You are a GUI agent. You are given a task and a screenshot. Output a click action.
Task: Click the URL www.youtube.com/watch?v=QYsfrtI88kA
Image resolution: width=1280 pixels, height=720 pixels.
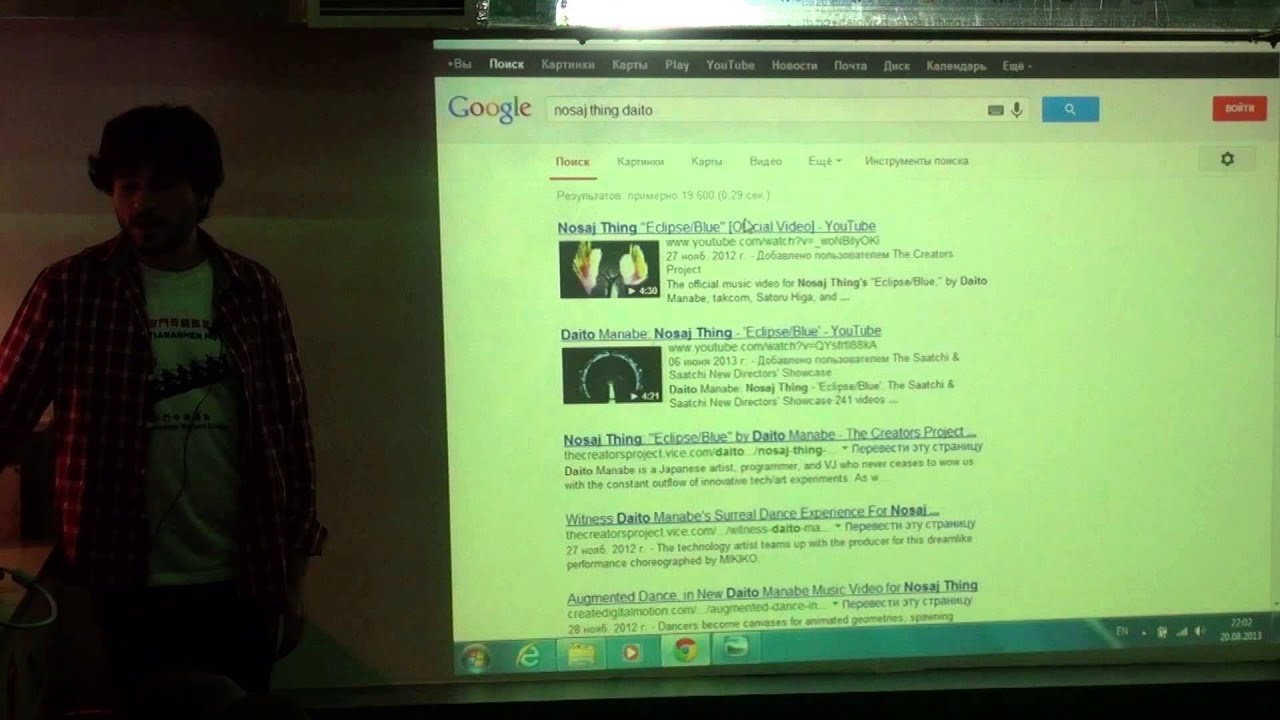(x=772, y=345)
